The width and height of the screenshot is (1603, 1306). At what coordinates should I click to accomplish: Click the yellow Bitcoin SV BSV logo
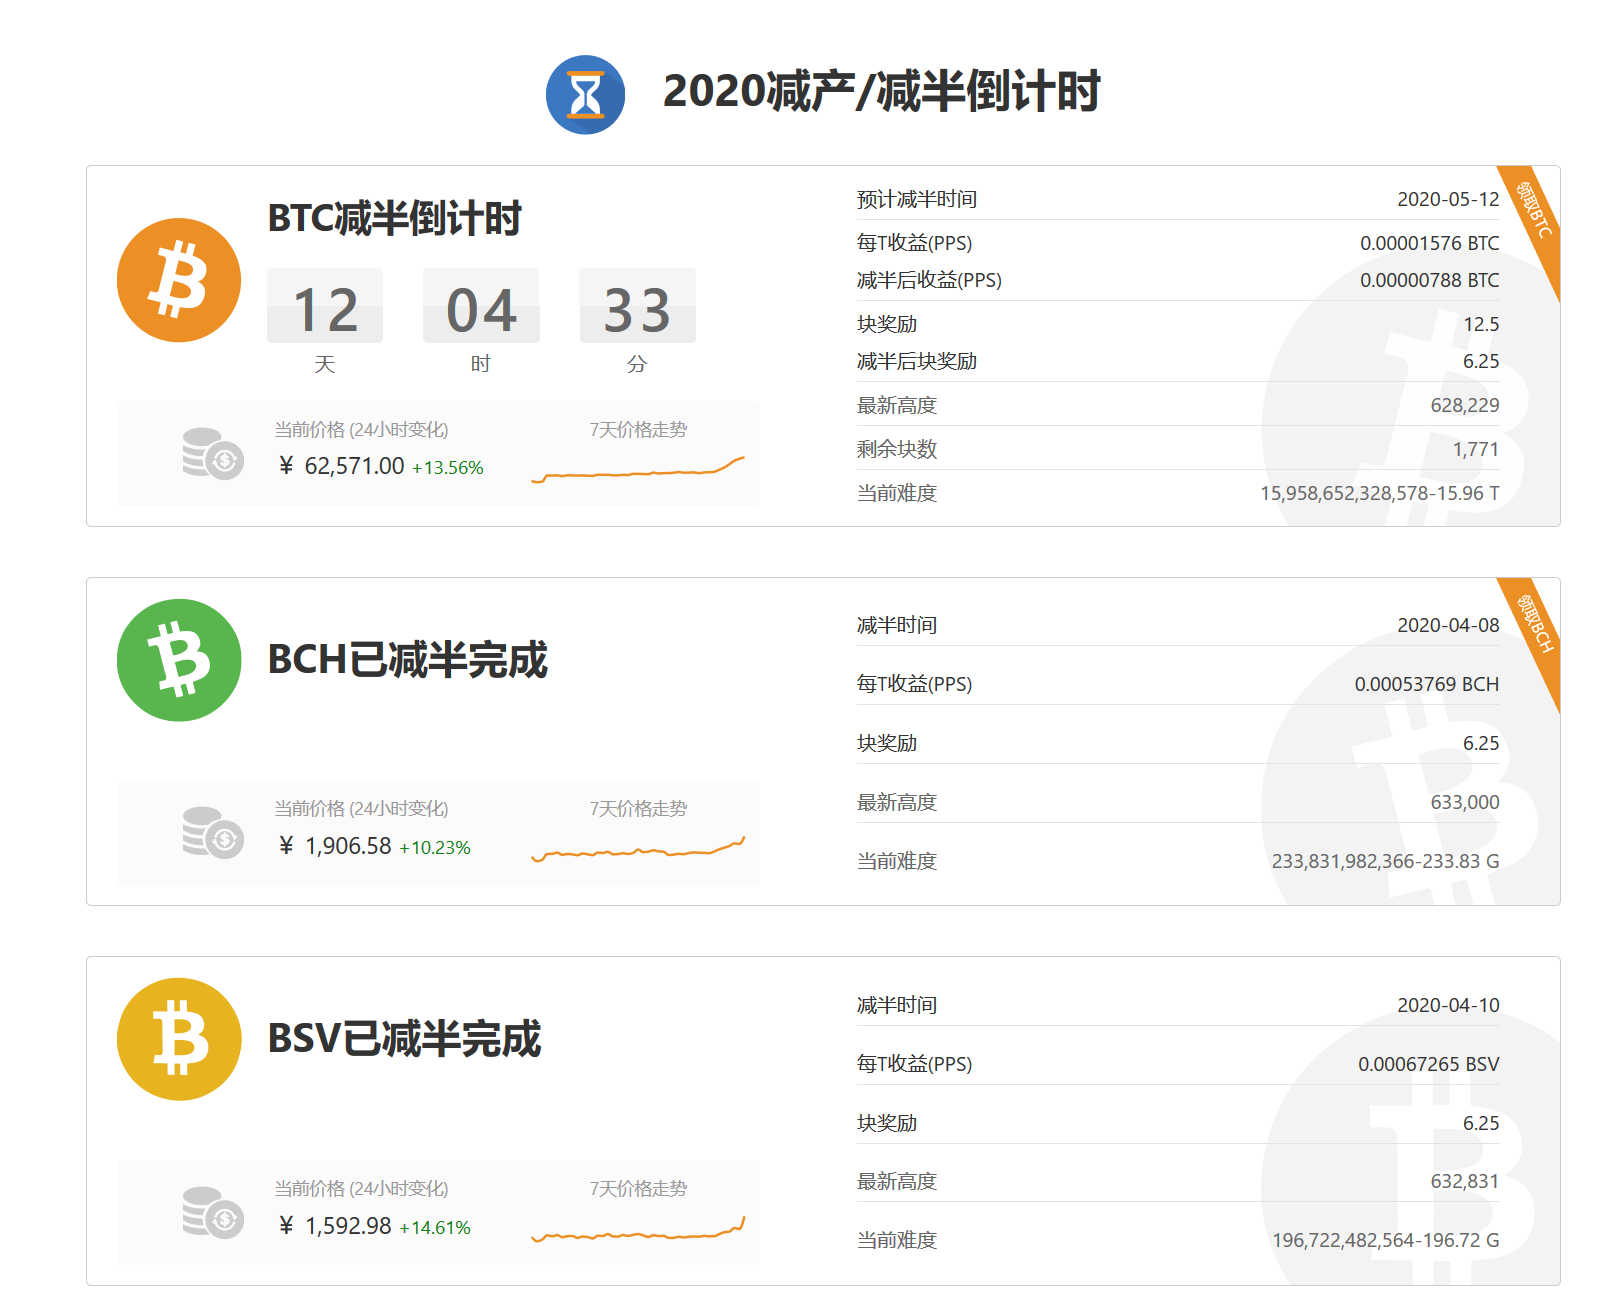point(179,1039)
